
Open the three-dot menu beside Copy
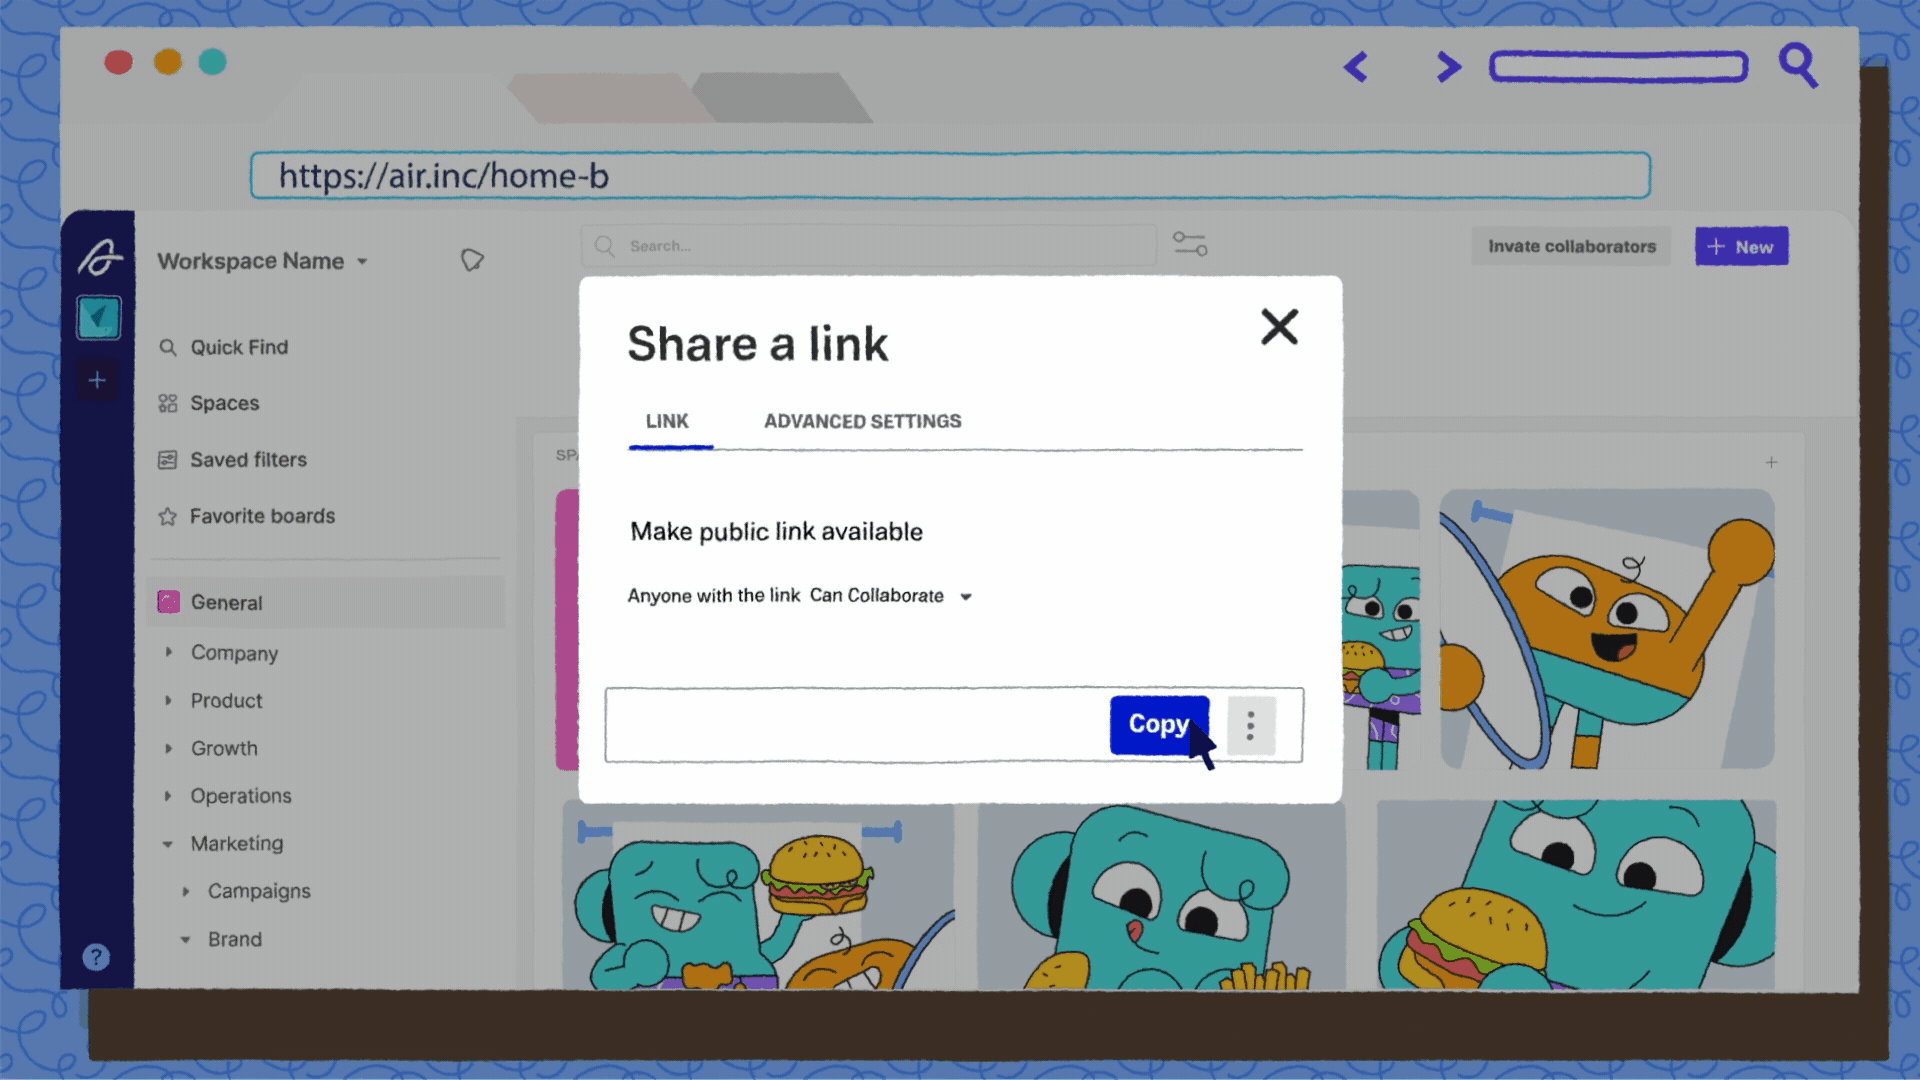(1250, 725)
